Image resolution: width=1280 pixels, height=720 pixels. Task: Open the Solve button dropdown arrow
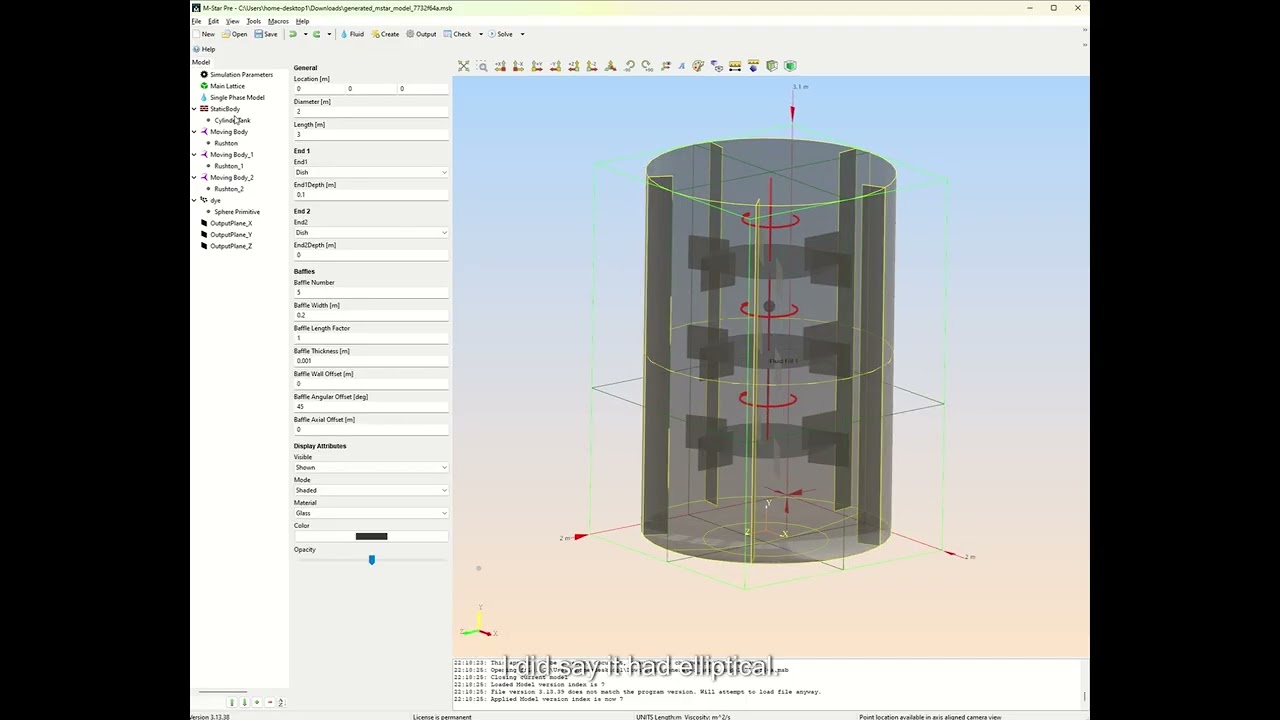point(522,34)
